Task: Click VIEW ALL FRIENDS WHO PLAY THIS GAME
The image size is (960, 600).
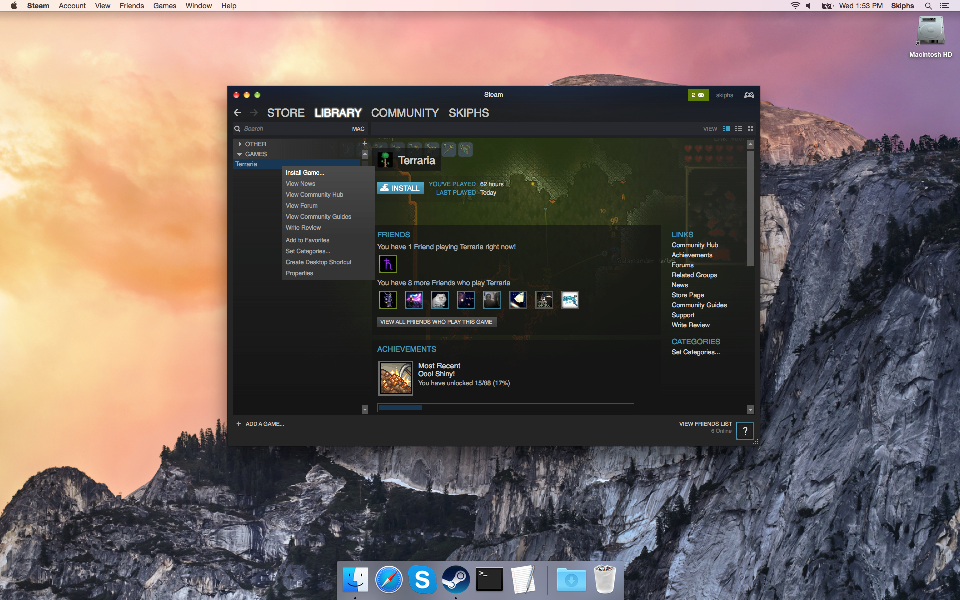Action: [437, 321]
